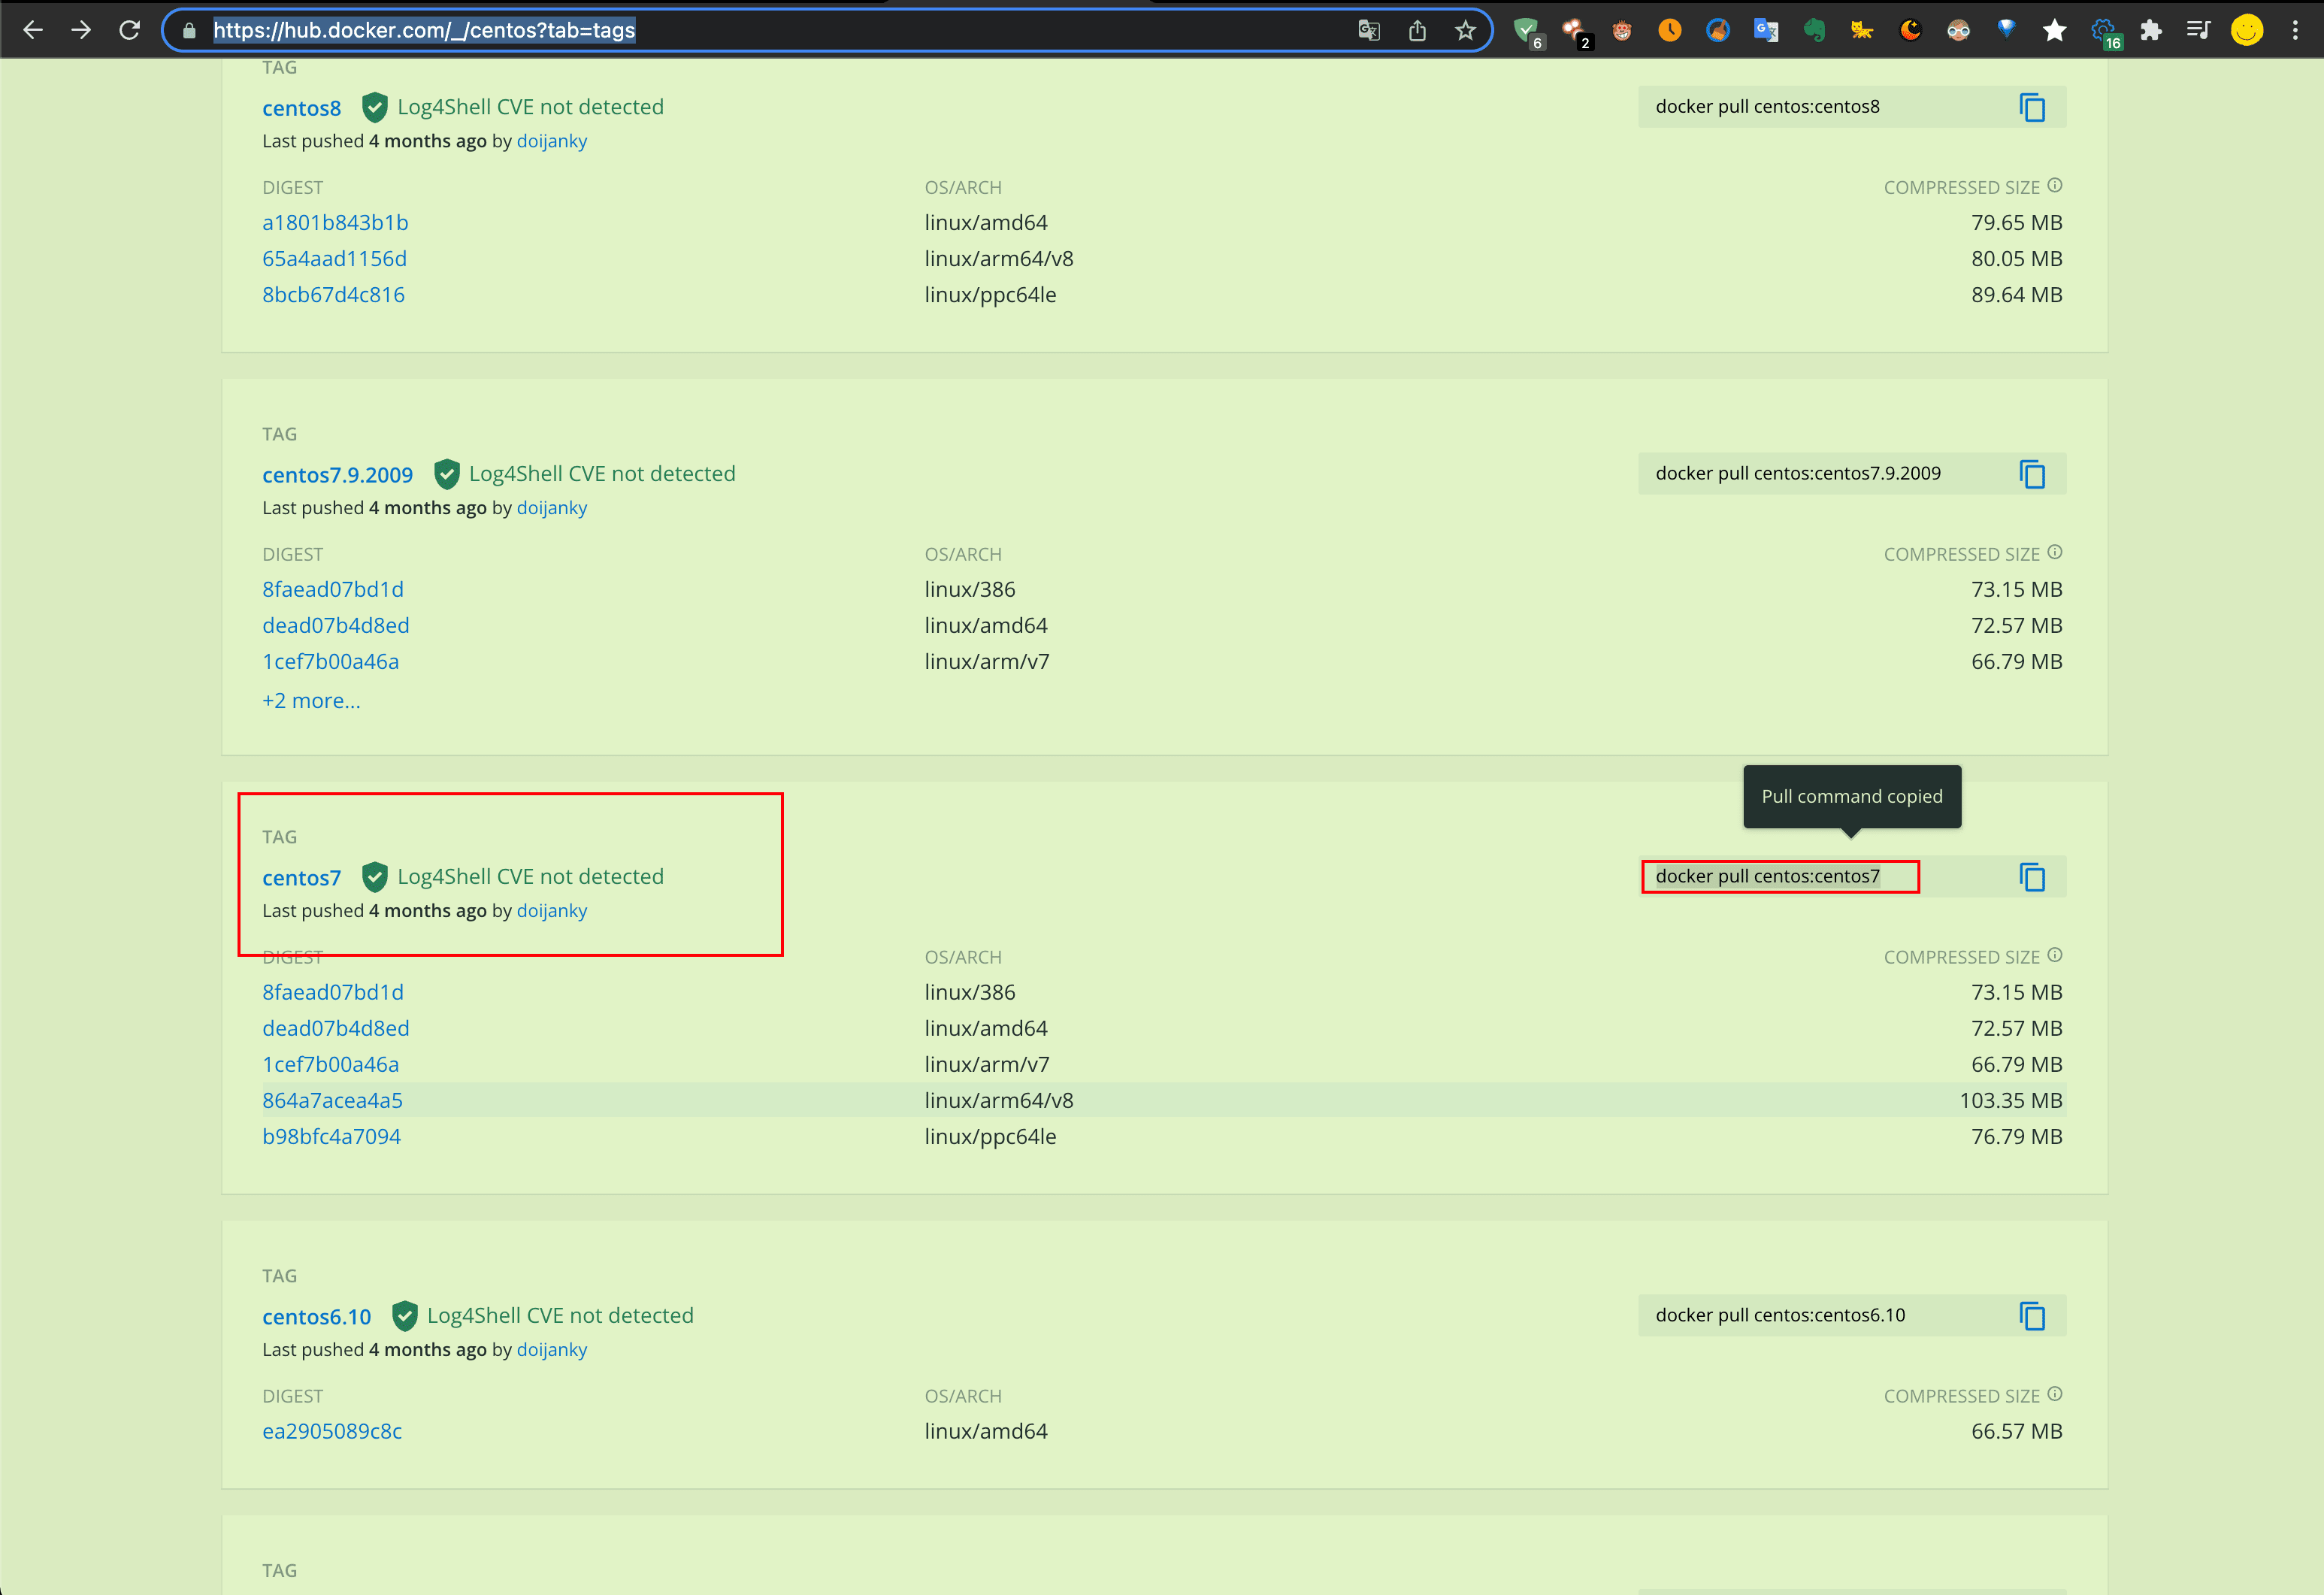The height and width of the screenshot is (1595, 2324).
Task: Open the Evernote elephant extension
Action: 1814,30
